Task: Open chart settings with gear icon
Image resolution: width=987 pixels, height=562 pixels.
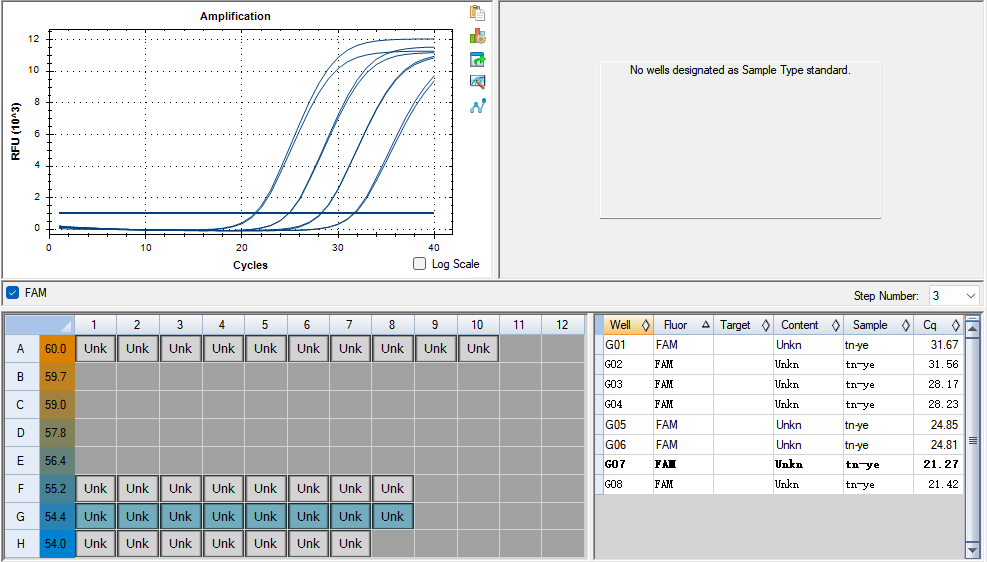Action: click(477, 36)
